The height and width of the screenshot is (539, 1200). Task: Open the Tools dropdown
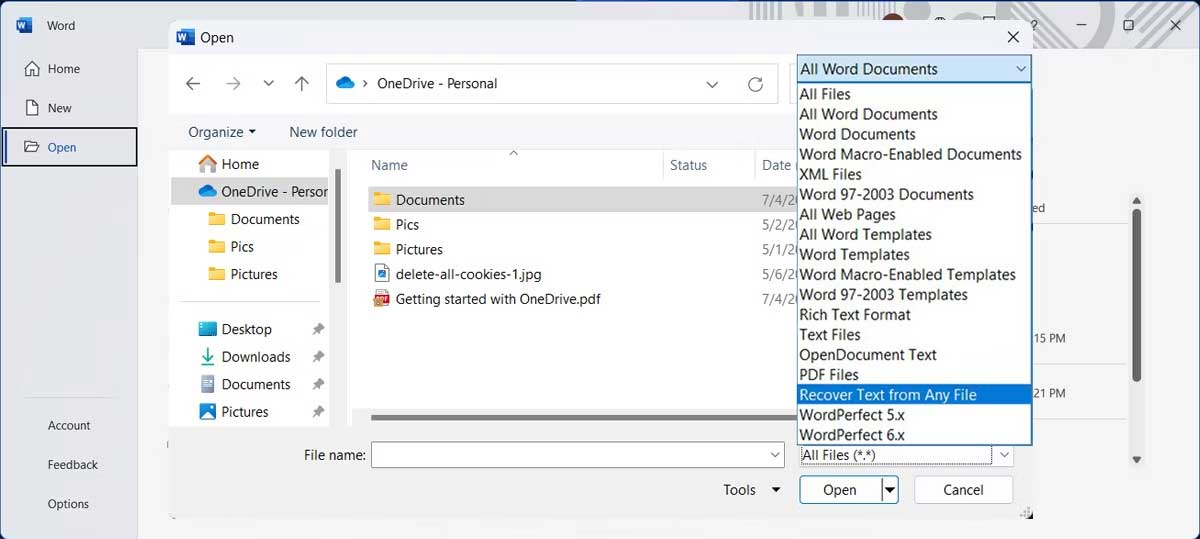point(752,490)
